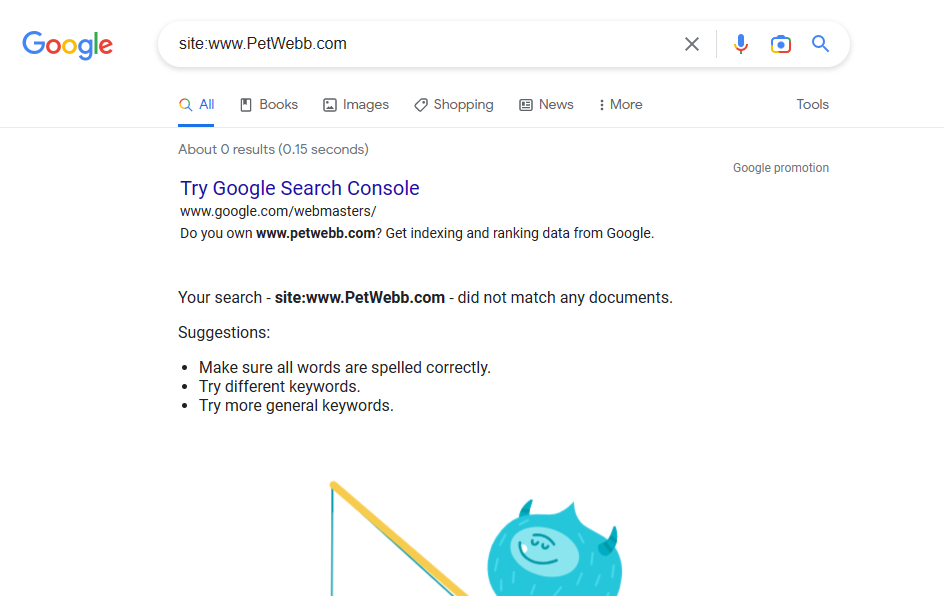
Task: Click the Books tab icon
Action: coord(246,105)
